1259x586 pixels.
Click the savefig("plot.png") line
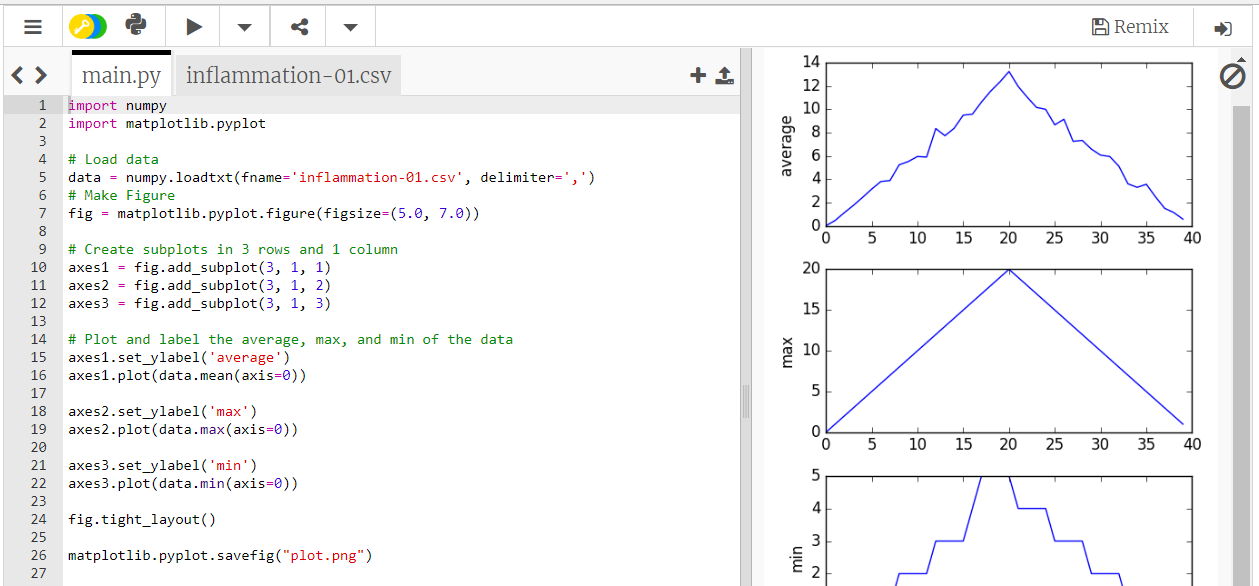click(220, 555)
